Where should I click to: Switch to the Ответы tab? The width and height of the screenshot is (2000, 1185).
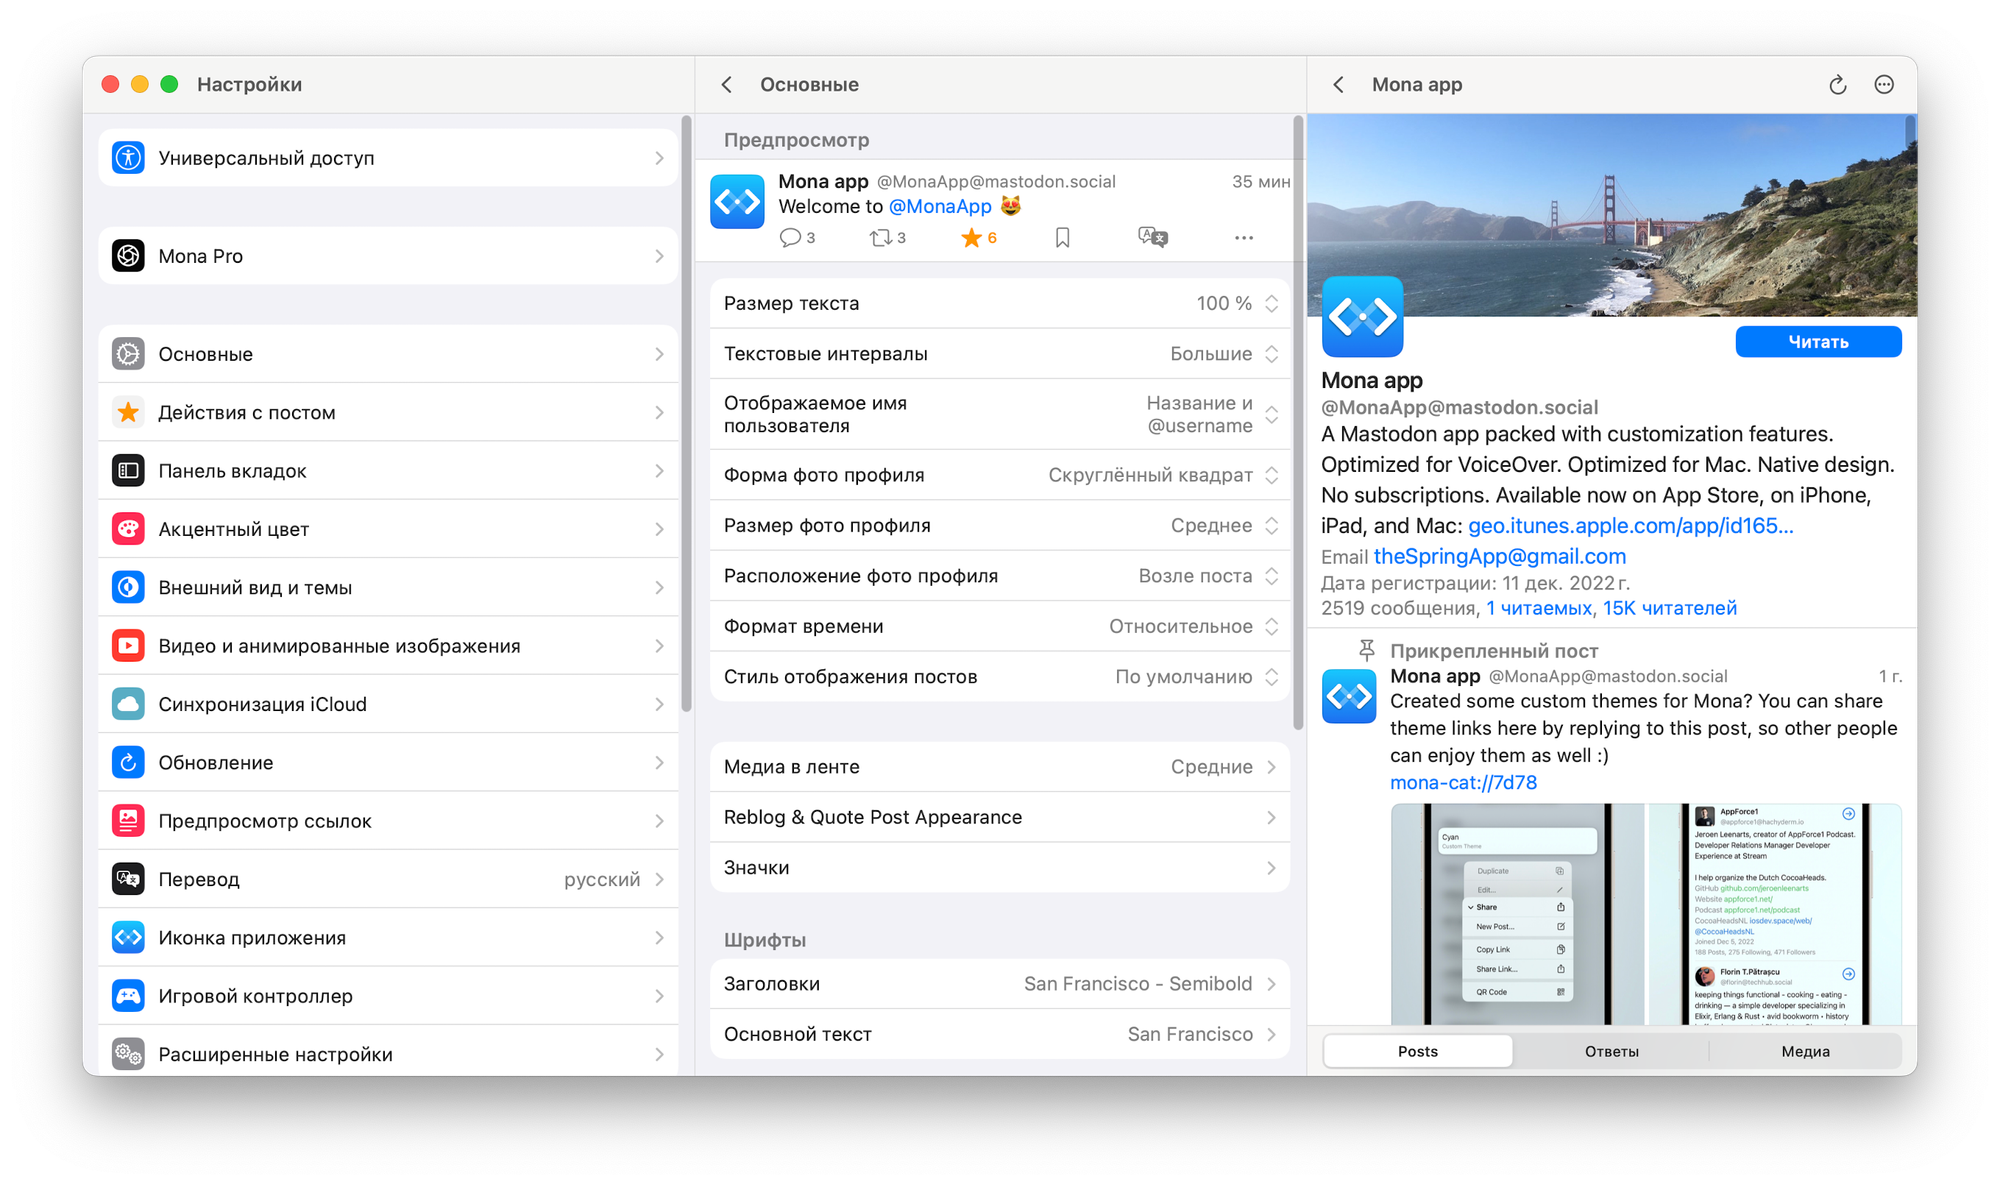pos(1611,1051)
